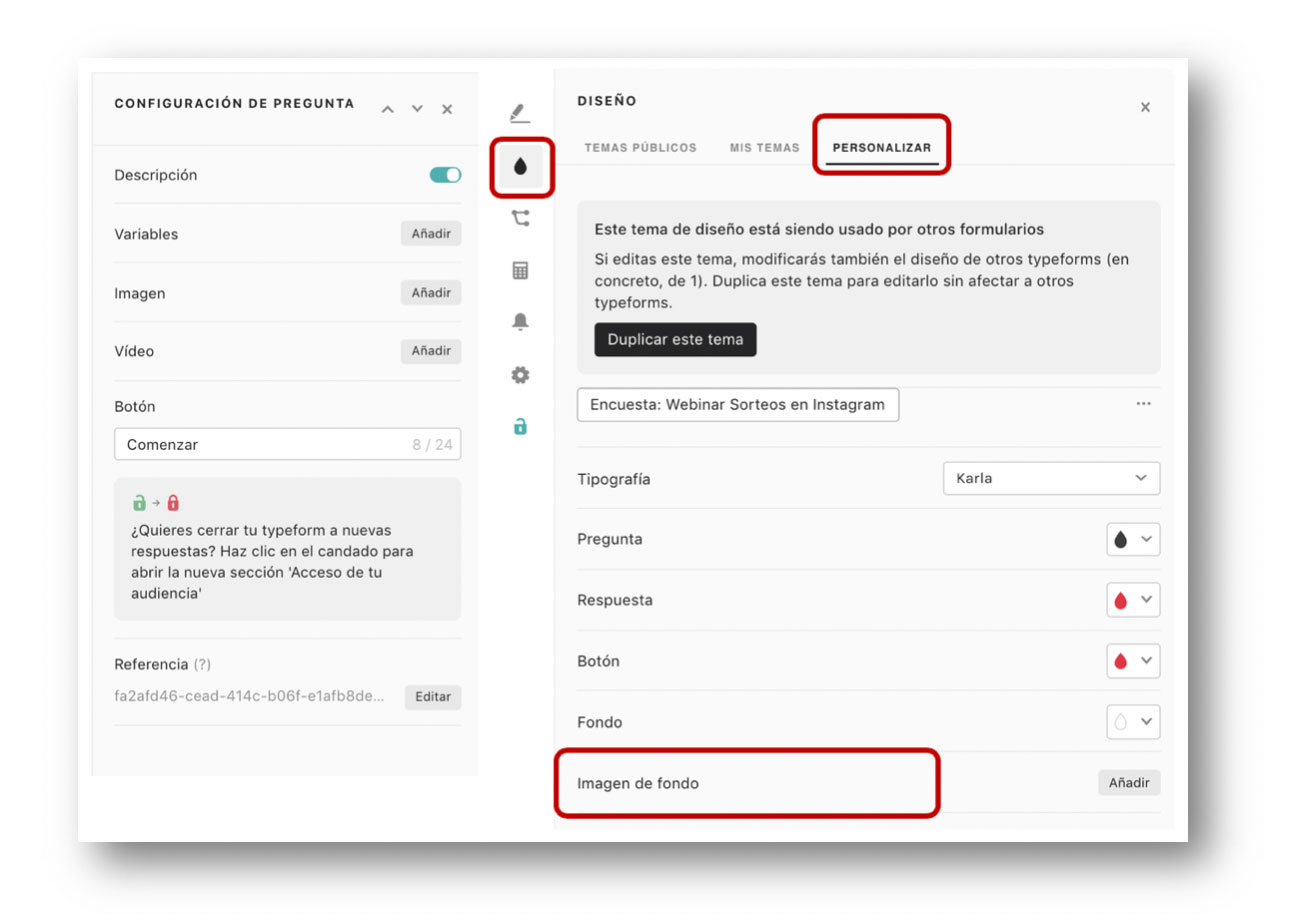The width and height of the screenshot is (1310, 924).
Task: Open the Logic branching icon
Action: (x=520, y=218)
